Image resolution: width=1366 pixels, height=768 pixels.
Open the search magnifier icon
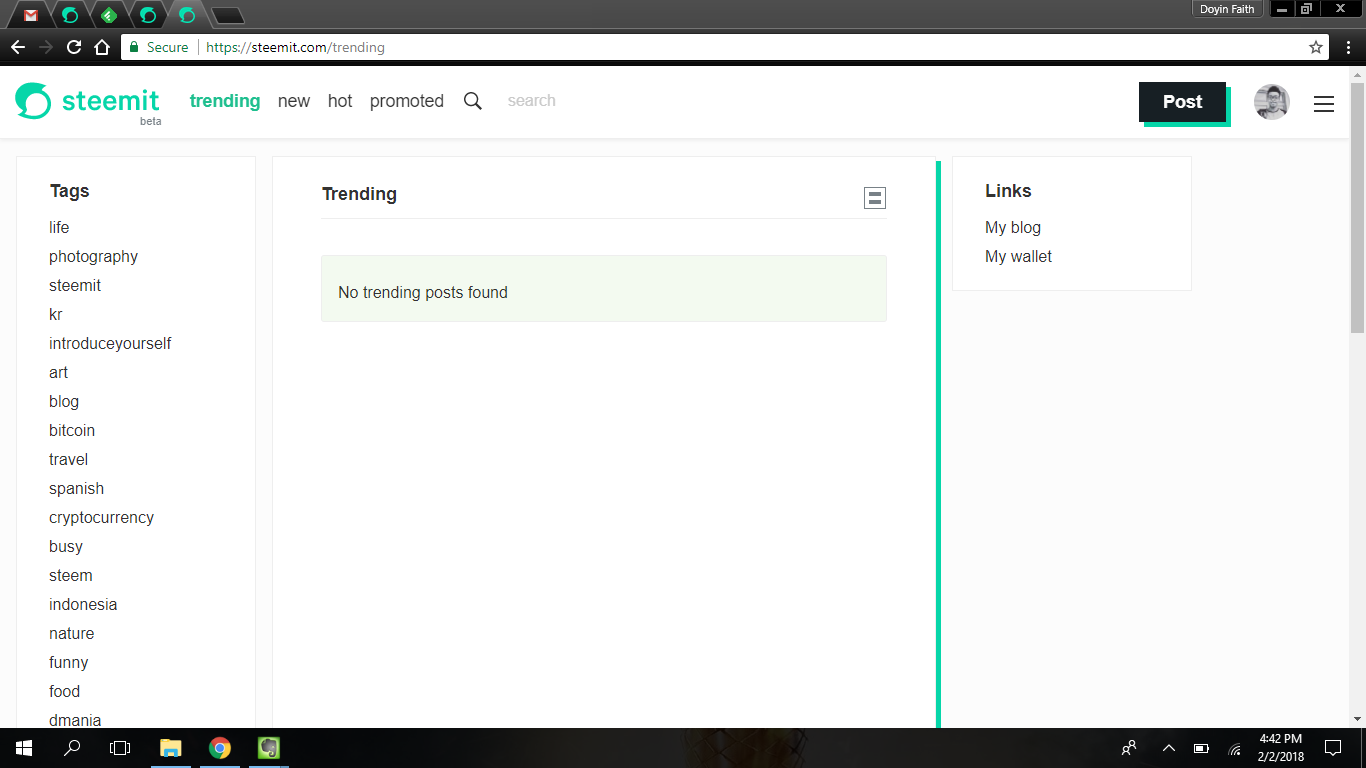coord(472,100)
